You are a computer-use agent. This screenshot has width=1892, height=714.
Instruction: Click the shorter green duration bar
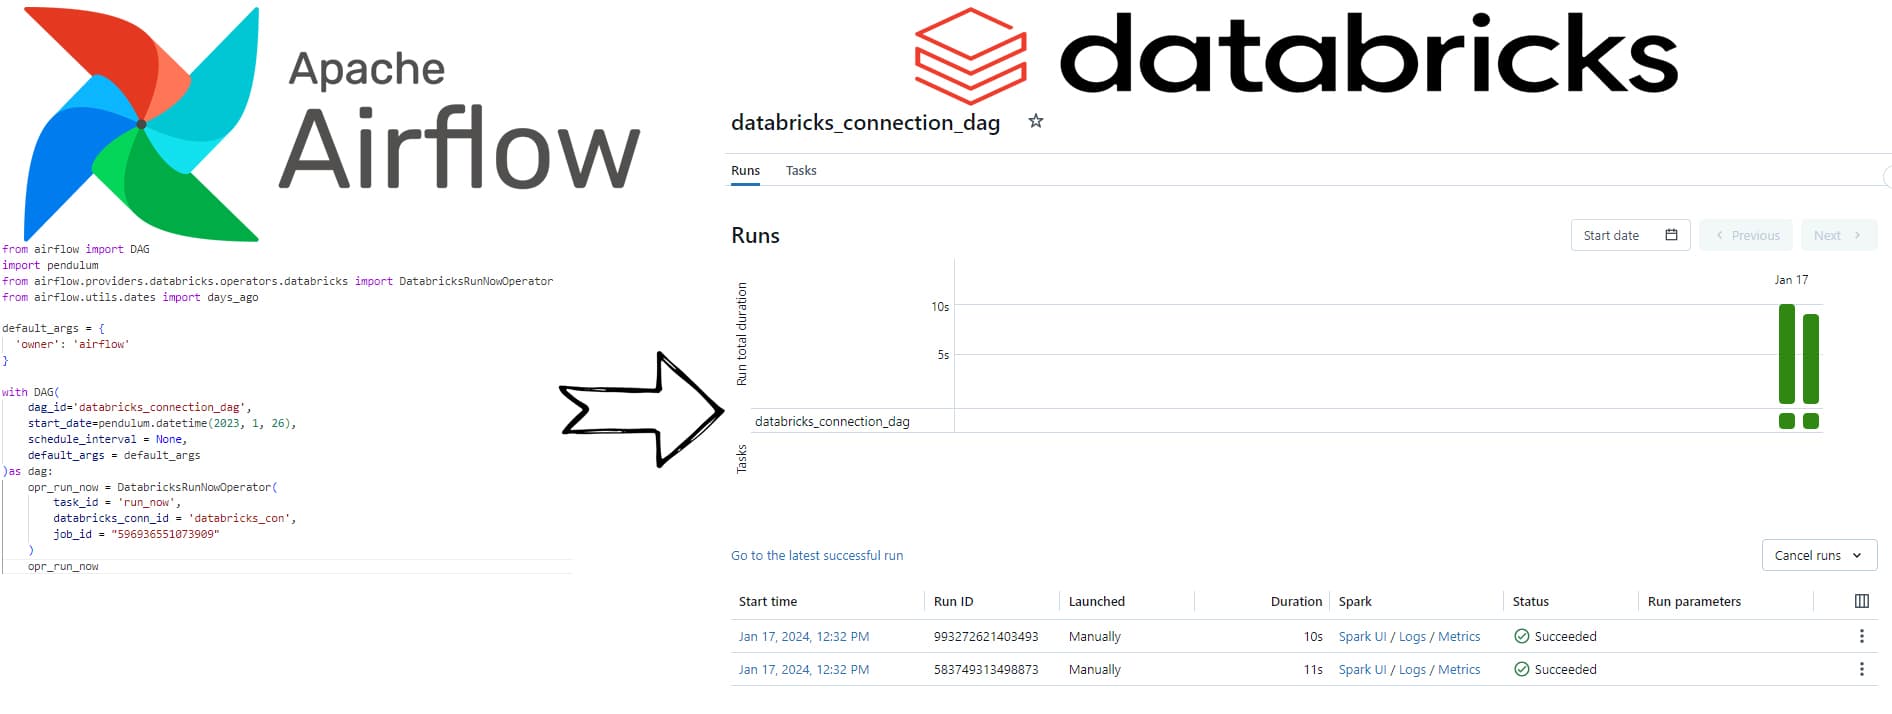(1811, 358)
